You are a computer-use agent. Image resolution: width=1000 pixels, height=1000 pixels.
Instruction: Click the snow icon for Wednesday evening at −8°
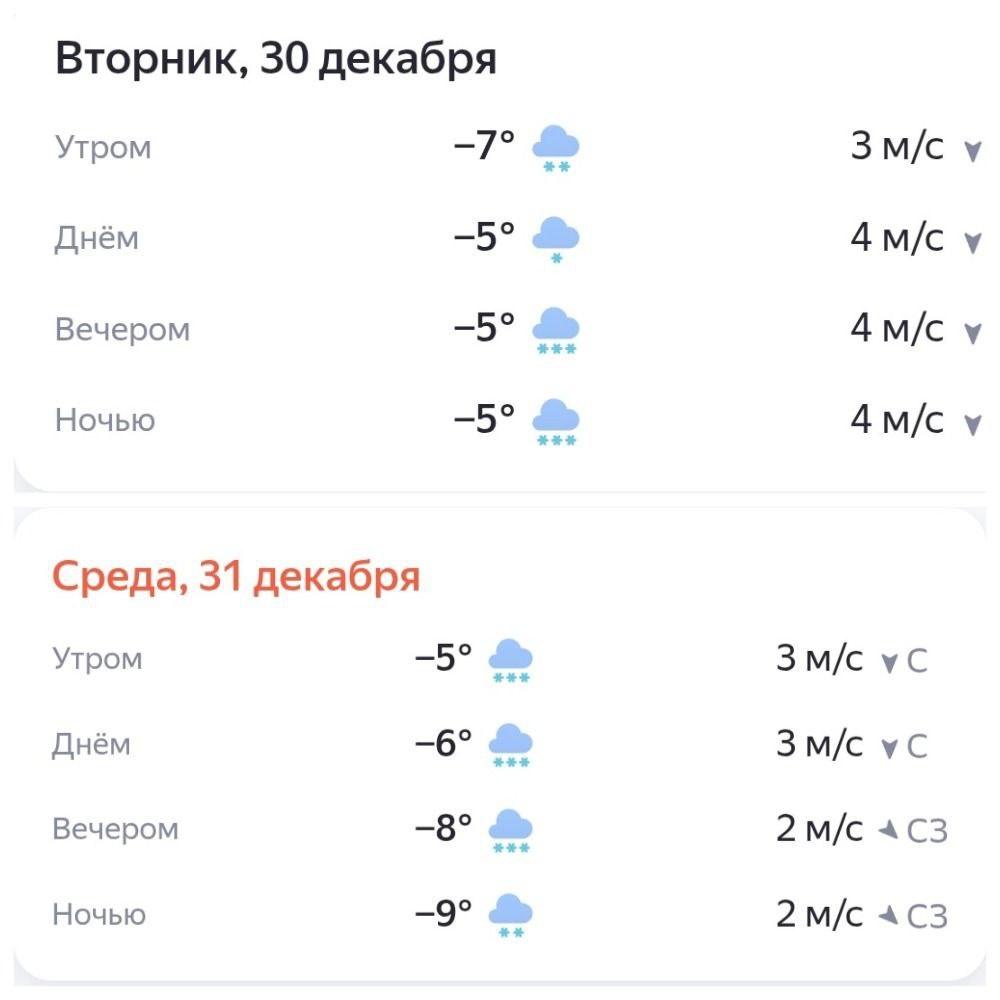[x=510, y=830]
